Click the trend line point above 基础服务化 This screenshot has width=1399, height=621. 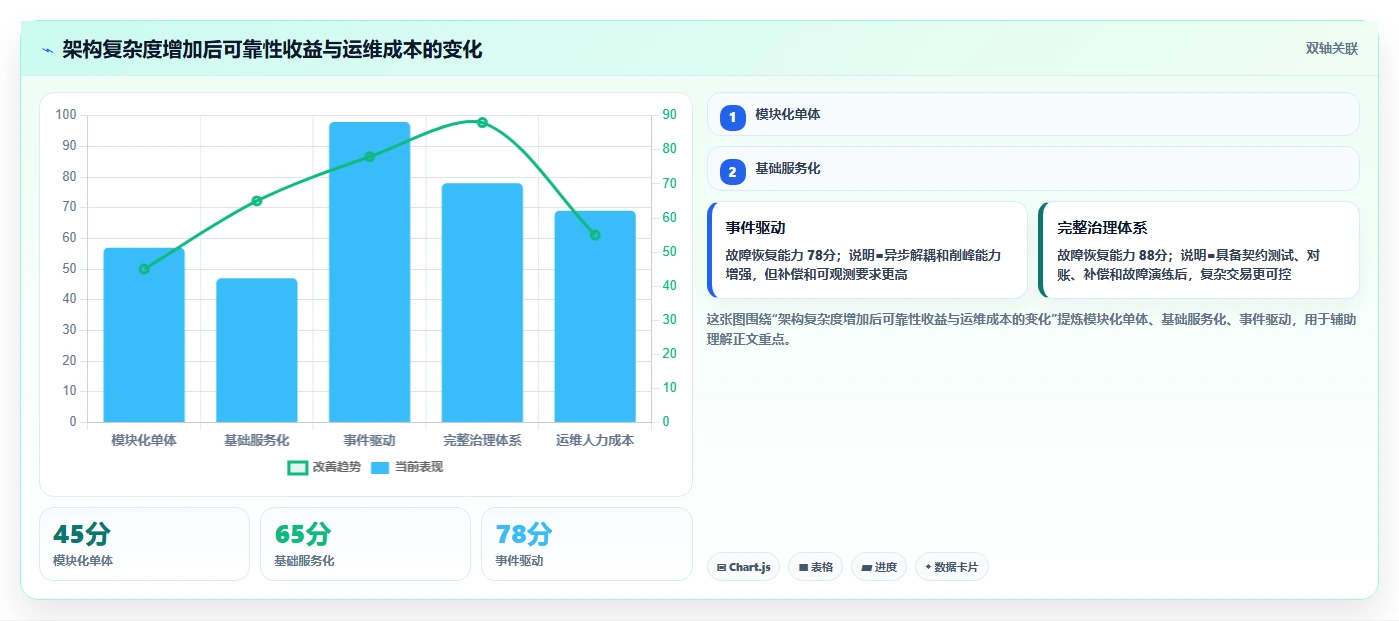(x=257, y=201)
